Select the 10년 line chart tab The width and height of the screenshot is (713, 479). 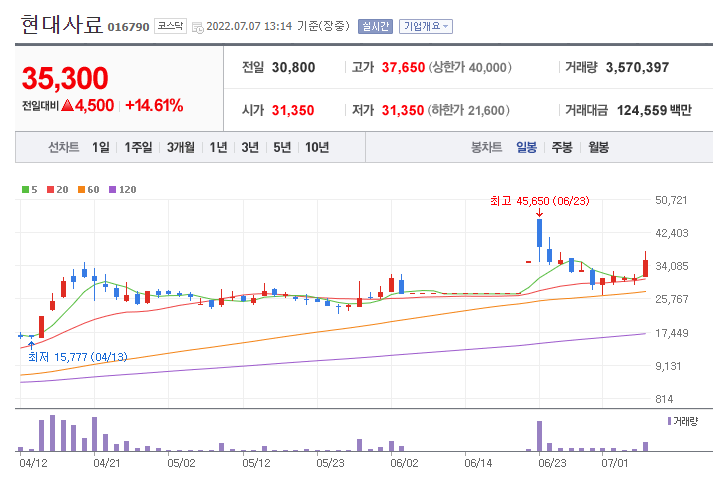317,147
